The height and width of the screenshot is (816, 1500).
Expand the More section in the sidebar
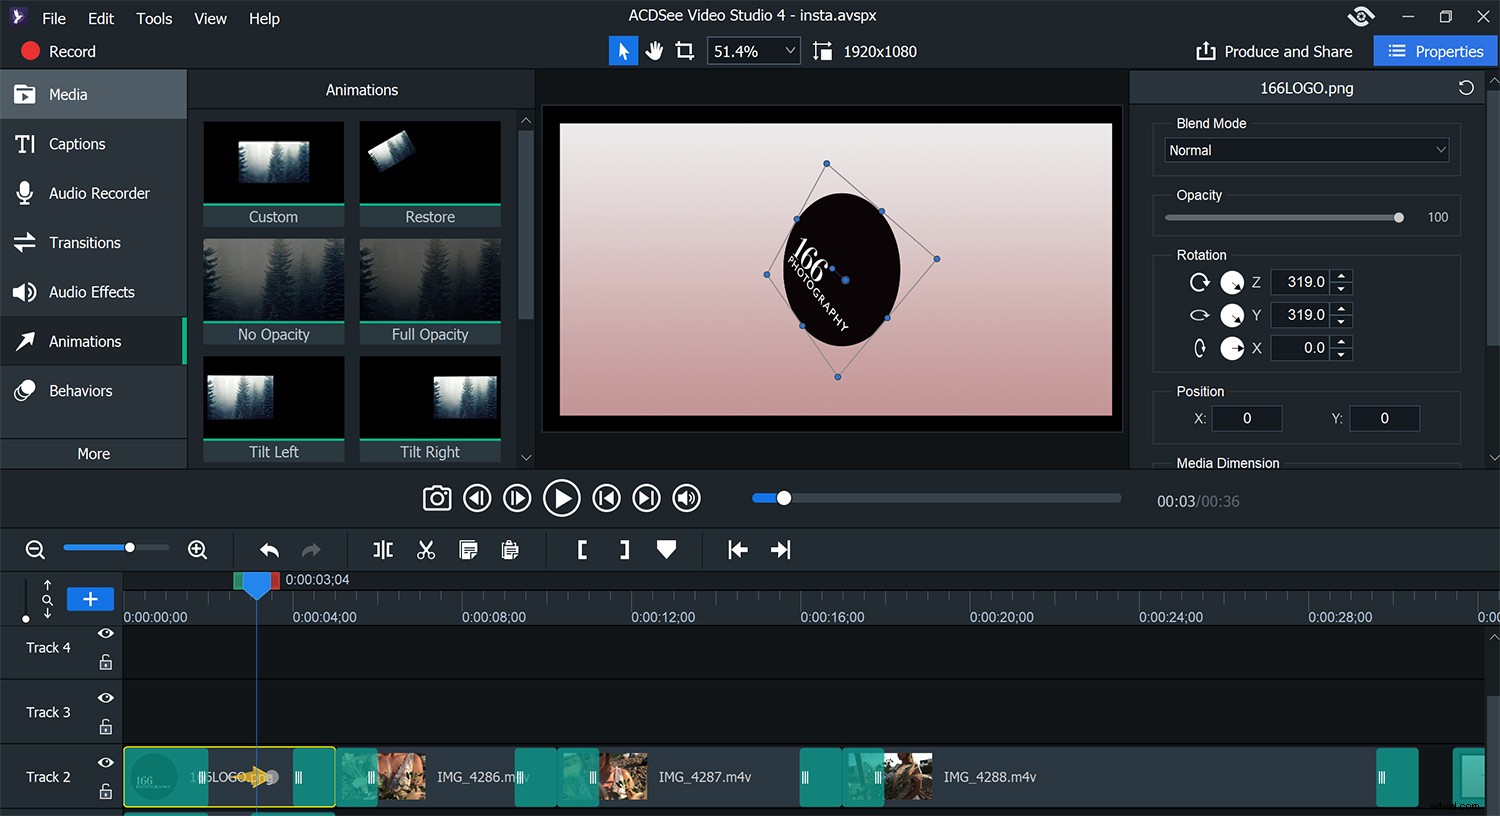[x=93, y=453]
